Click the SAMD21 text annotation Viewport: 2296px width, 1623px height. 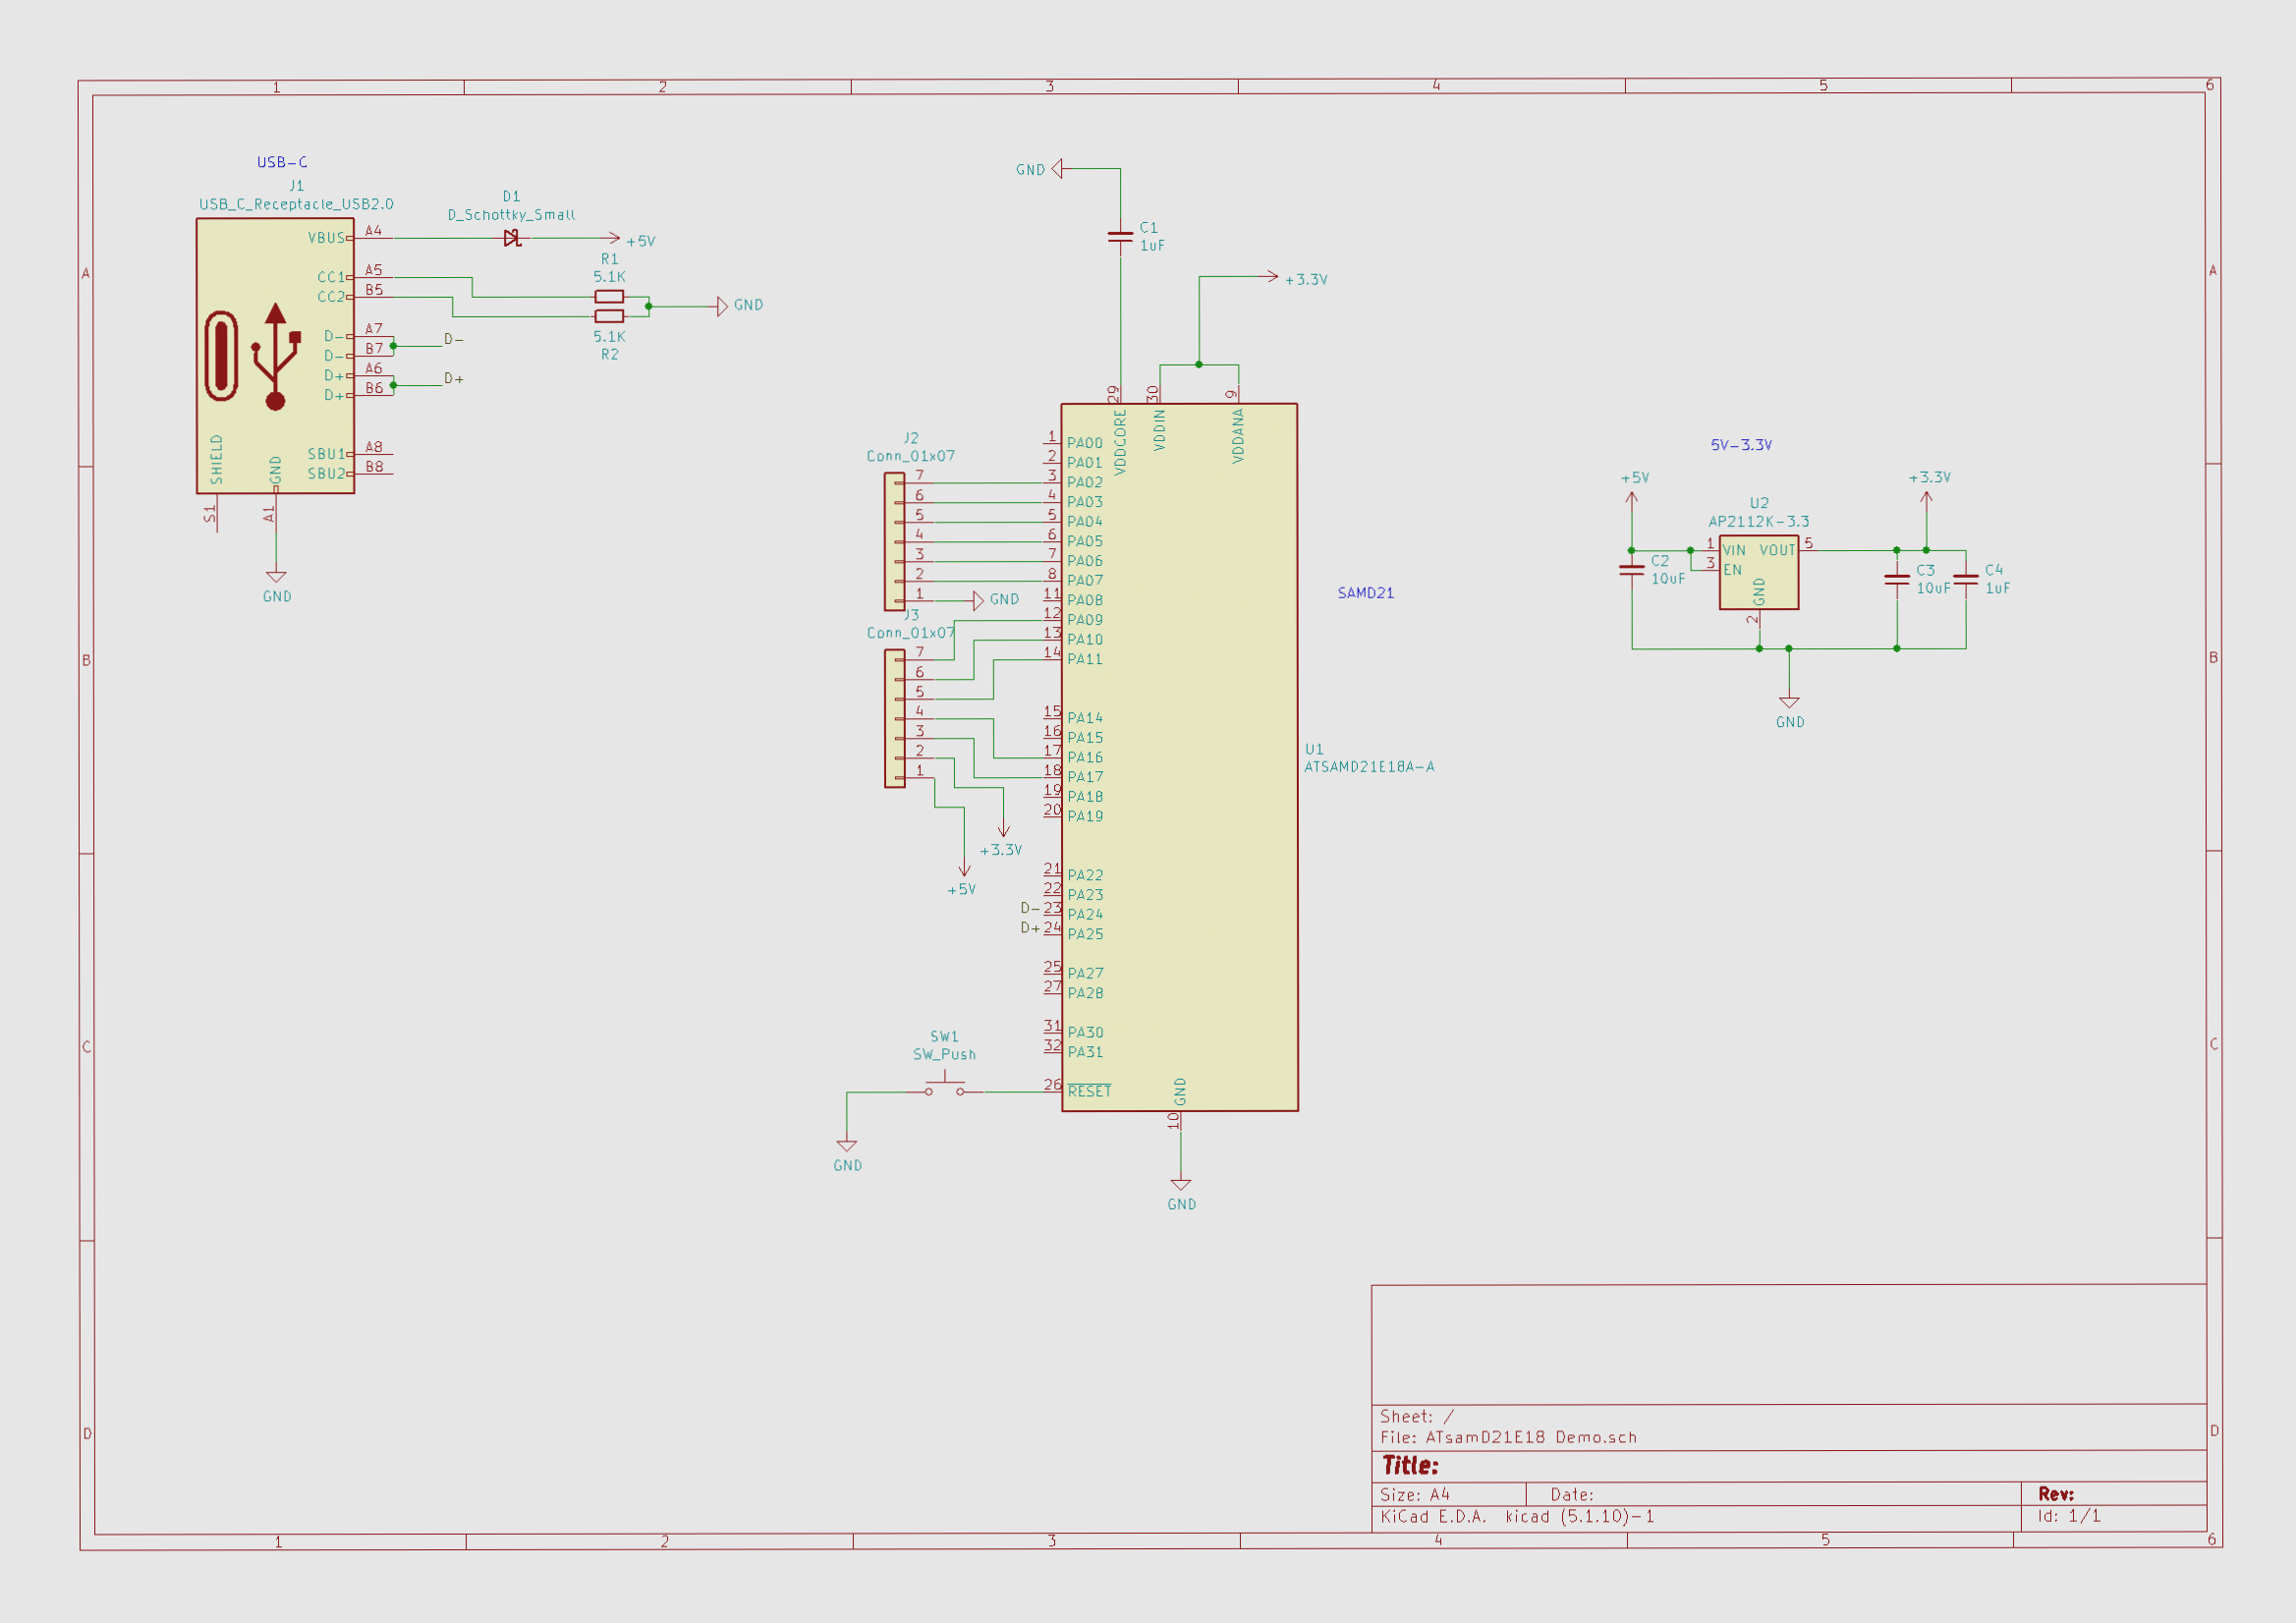pyautogui.click(x=1364, y=592)
